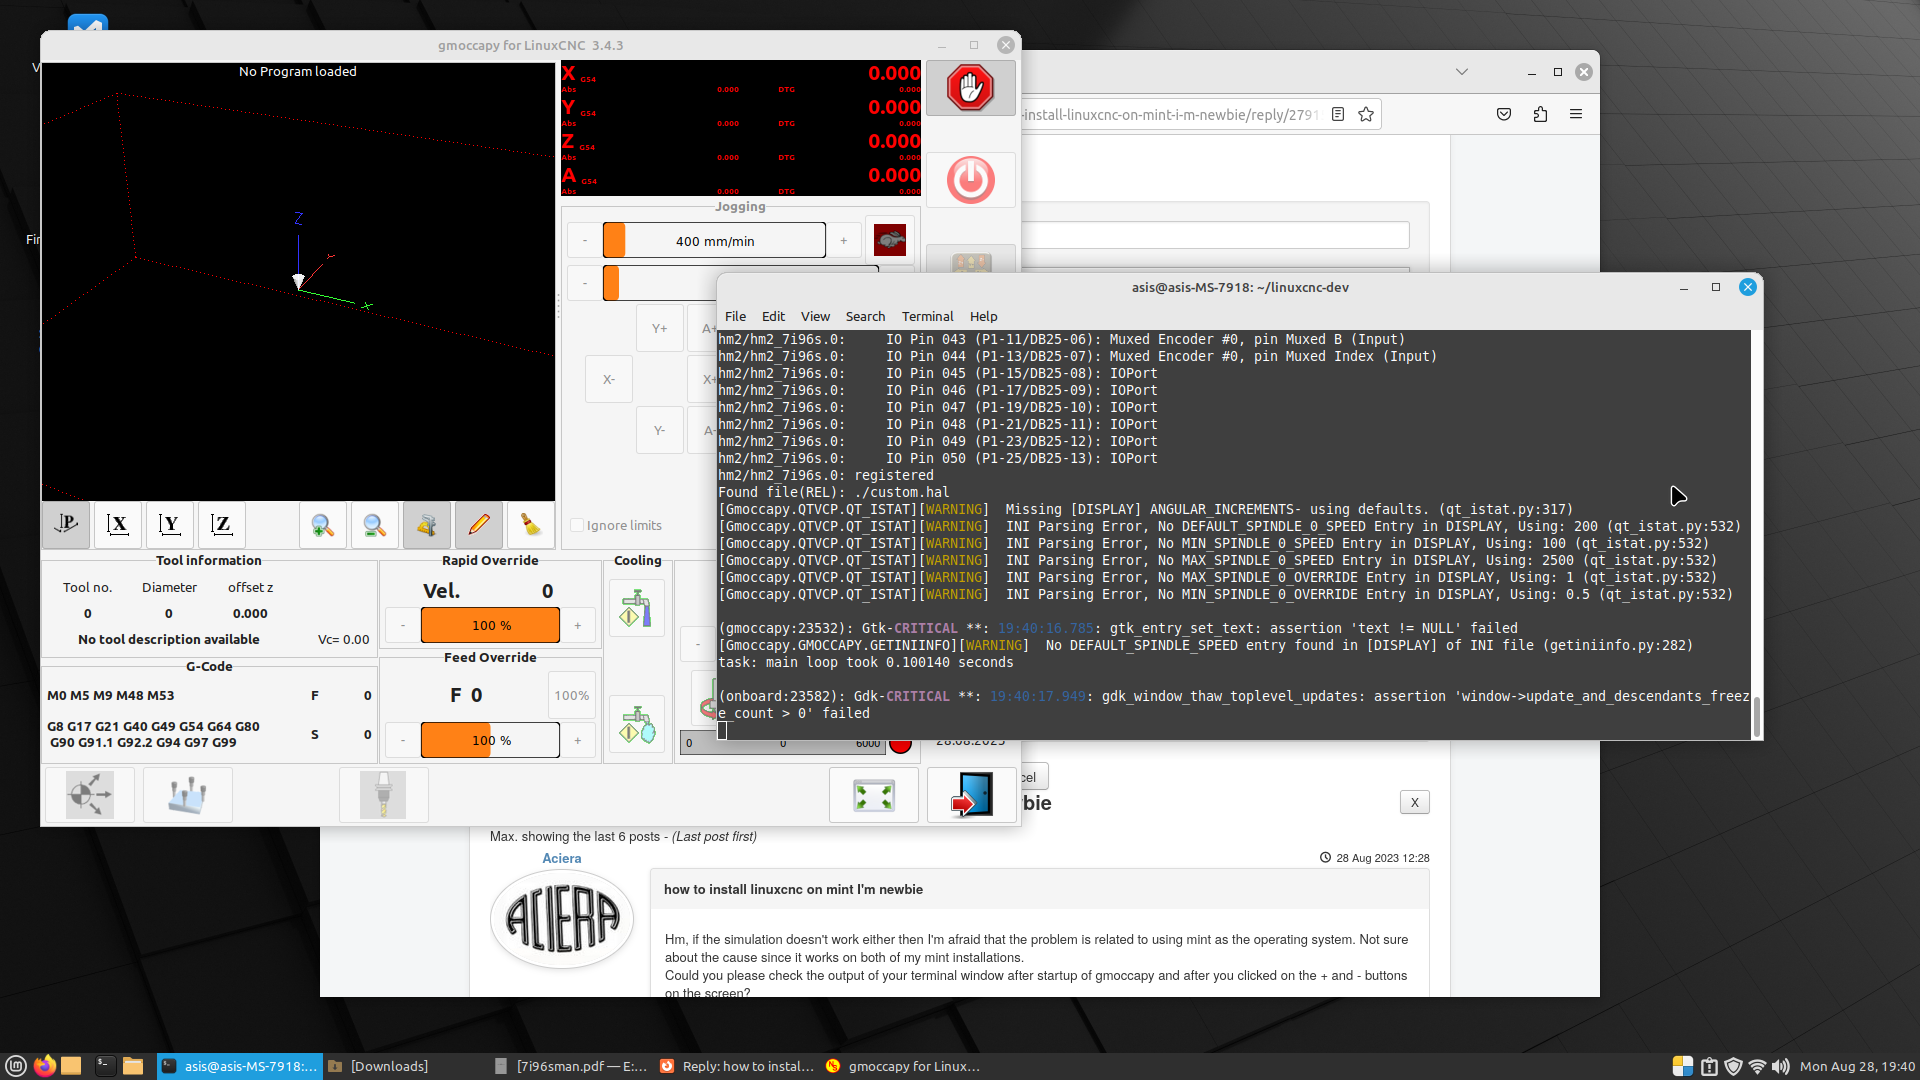
Task: Open Firefox tab list dropdown chevron
Action: coord(1461,72)
